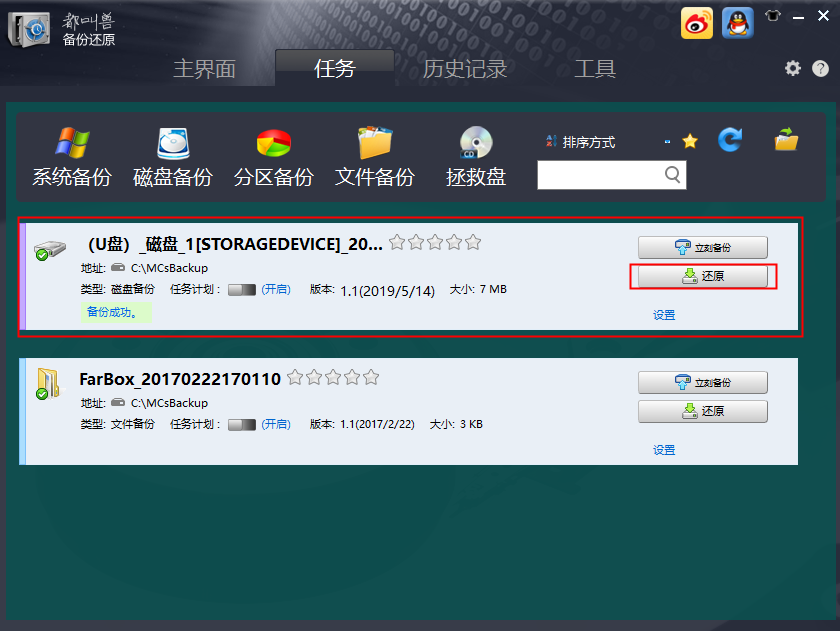The image size is (840, 631).
Task: Click 还原 for the U盘 disk task
Action: pos(702,276)
